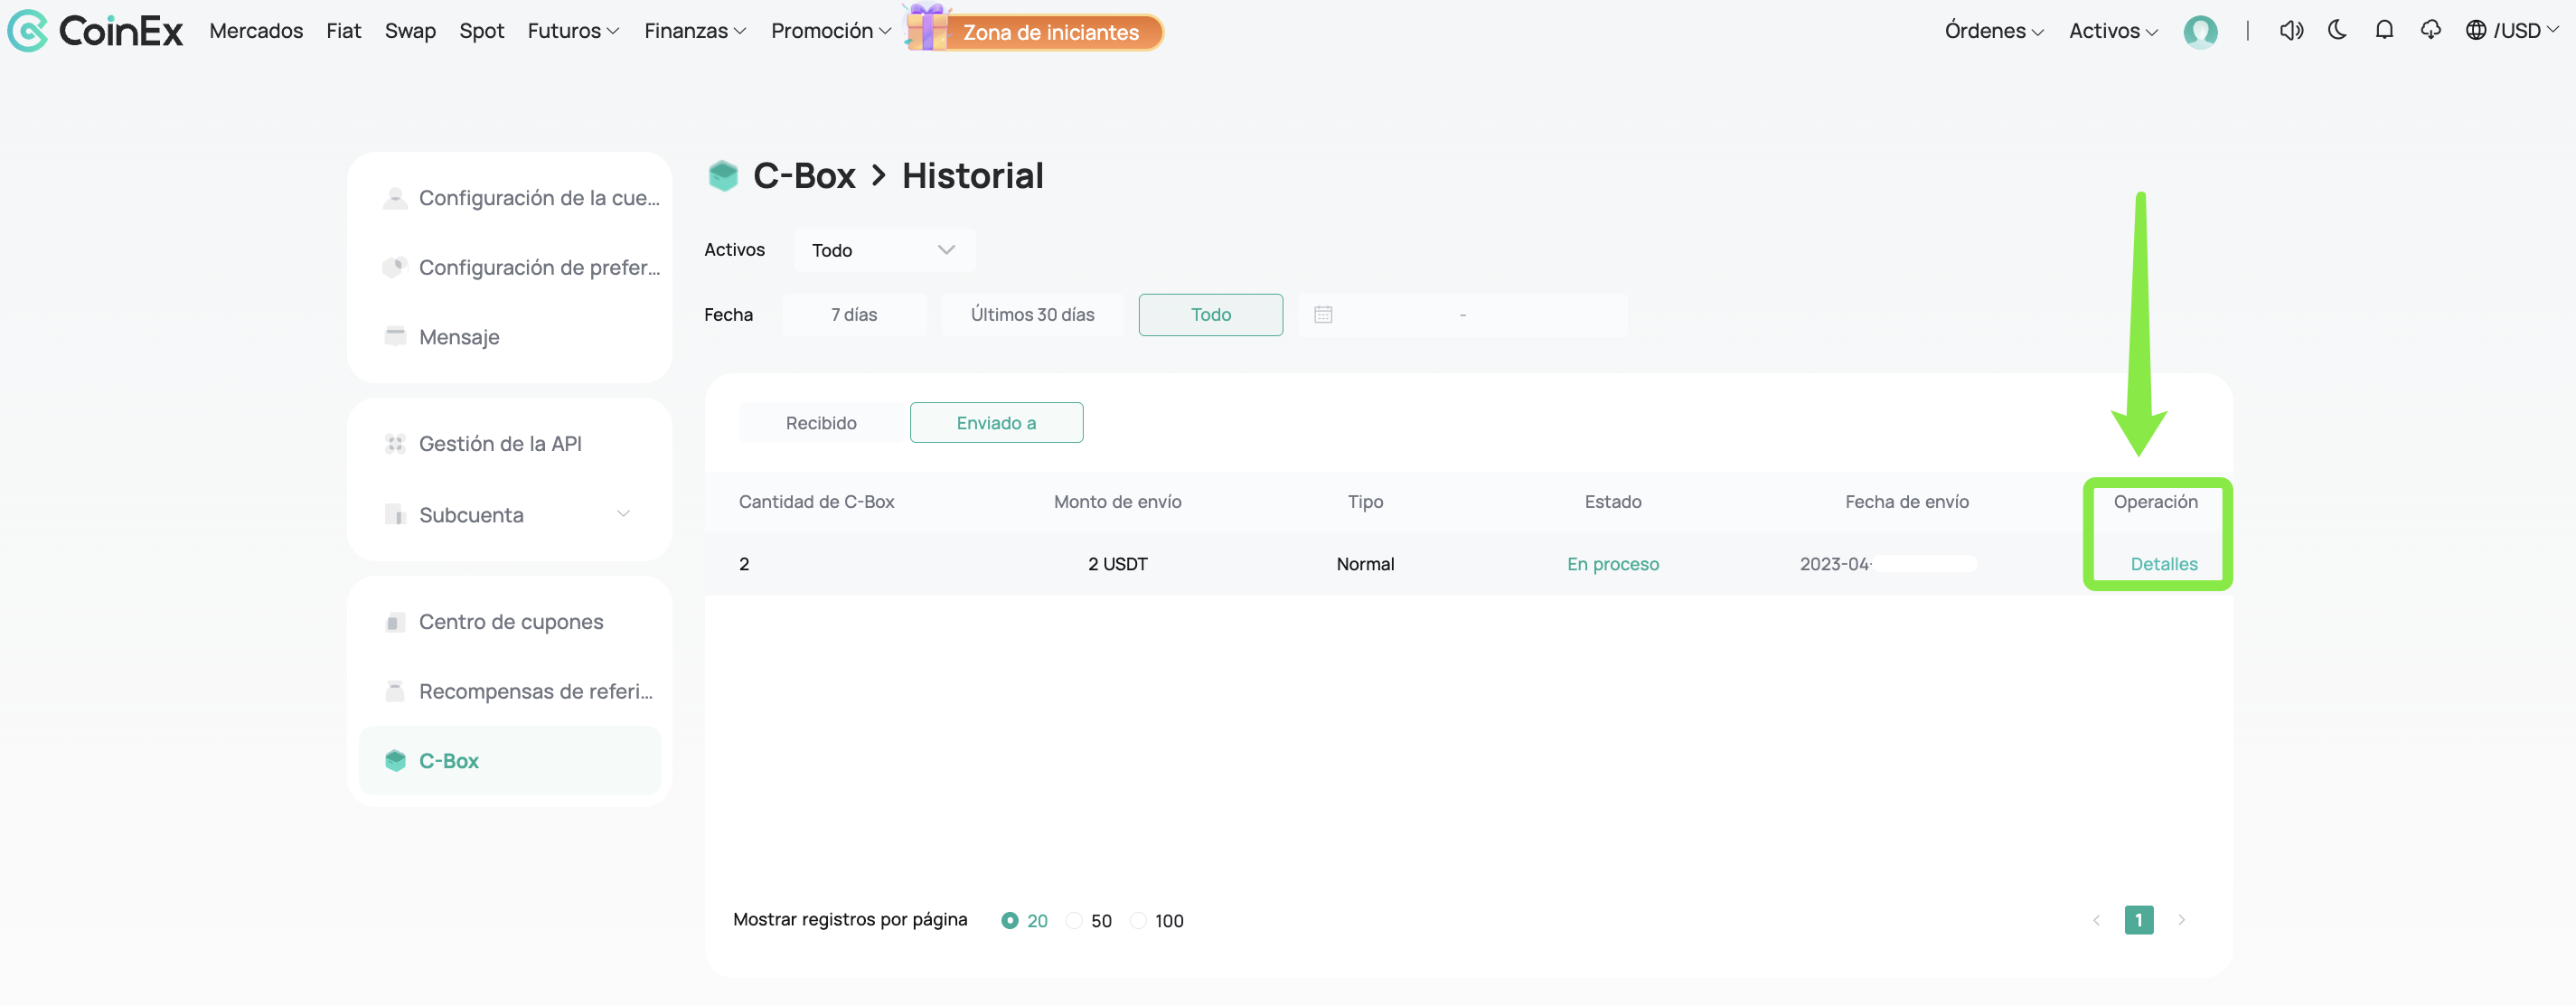The image size is (2576, 1005).
Task: Click the custom date range field
Action: (x=1462, y=315)
